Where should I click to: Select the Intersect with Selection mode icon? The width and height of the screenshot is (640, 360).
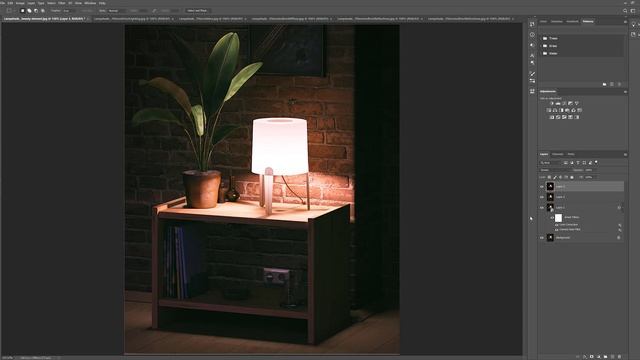43,11
